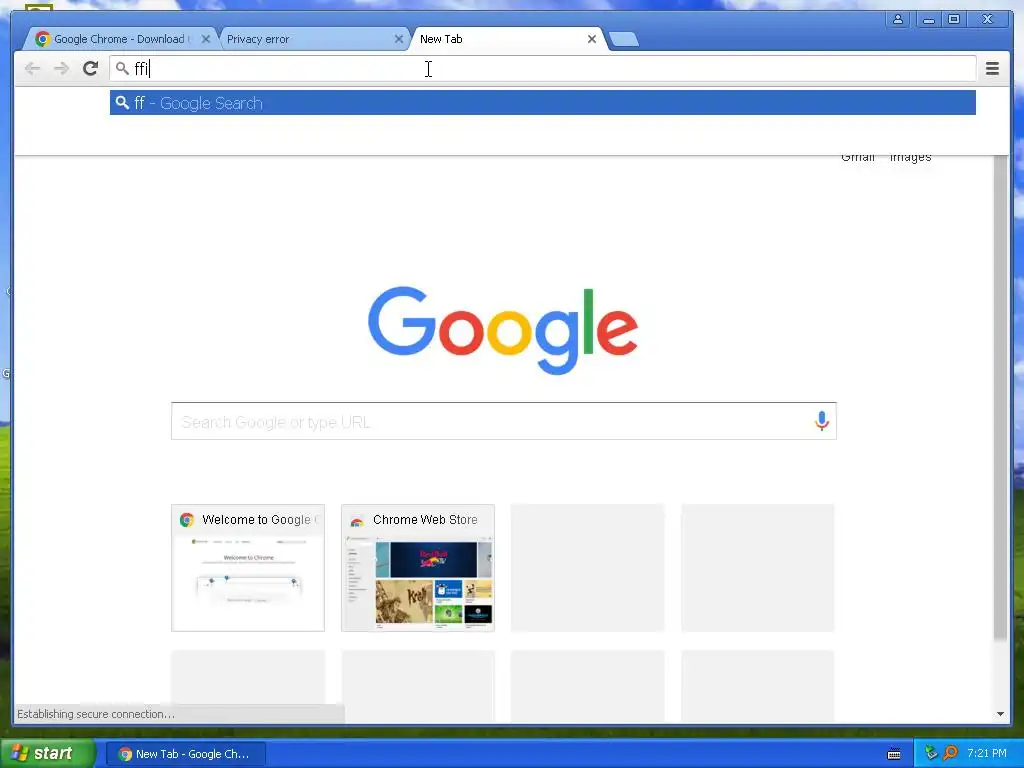Screen dimensions: 1024x768
Task: Select the 'ff - Google Search' suggestion
Action: [543, 103]
